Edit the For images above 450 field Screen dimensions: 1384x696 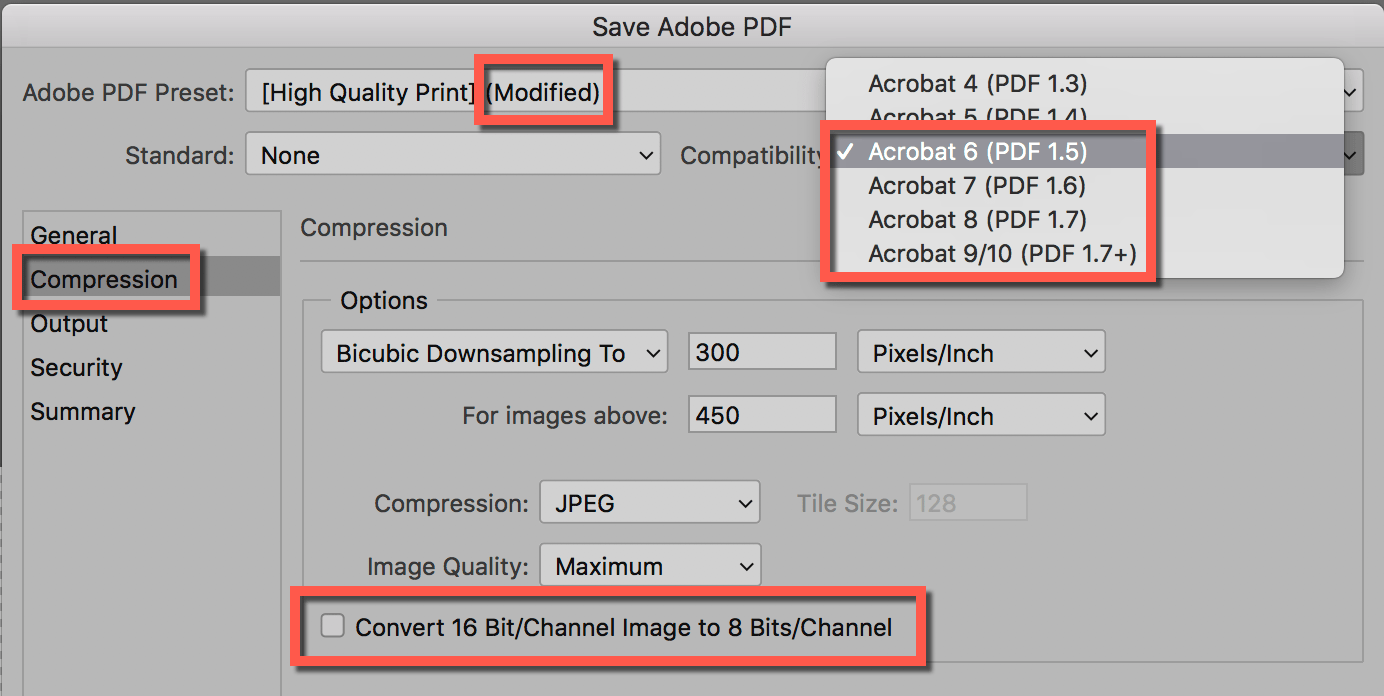click(761, 414)
